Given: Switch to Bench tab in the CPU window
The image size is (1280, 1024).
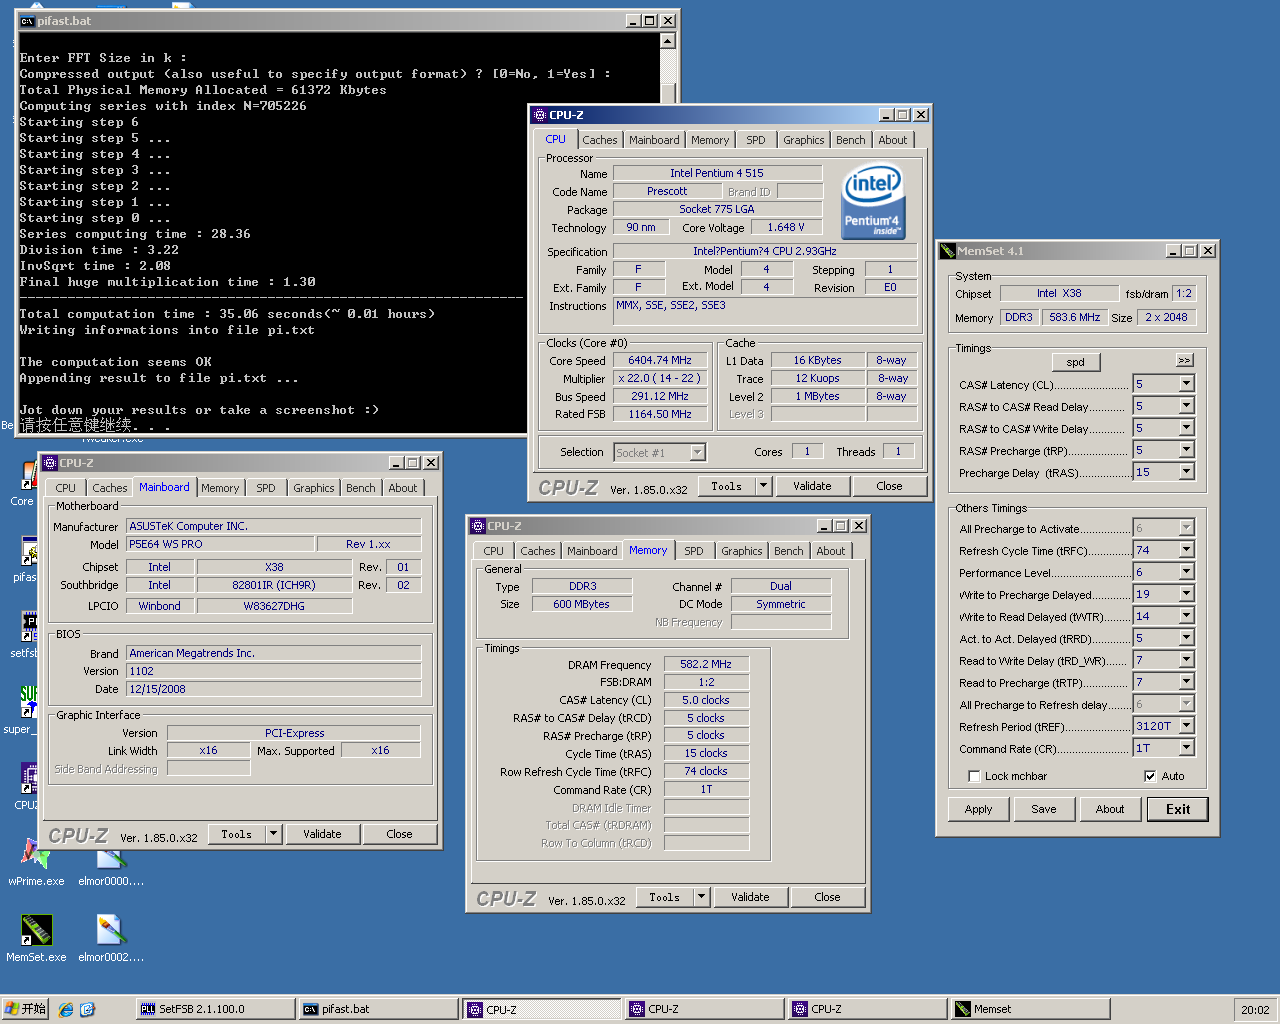Looking at the screenshot, I should tap(851, 140).
